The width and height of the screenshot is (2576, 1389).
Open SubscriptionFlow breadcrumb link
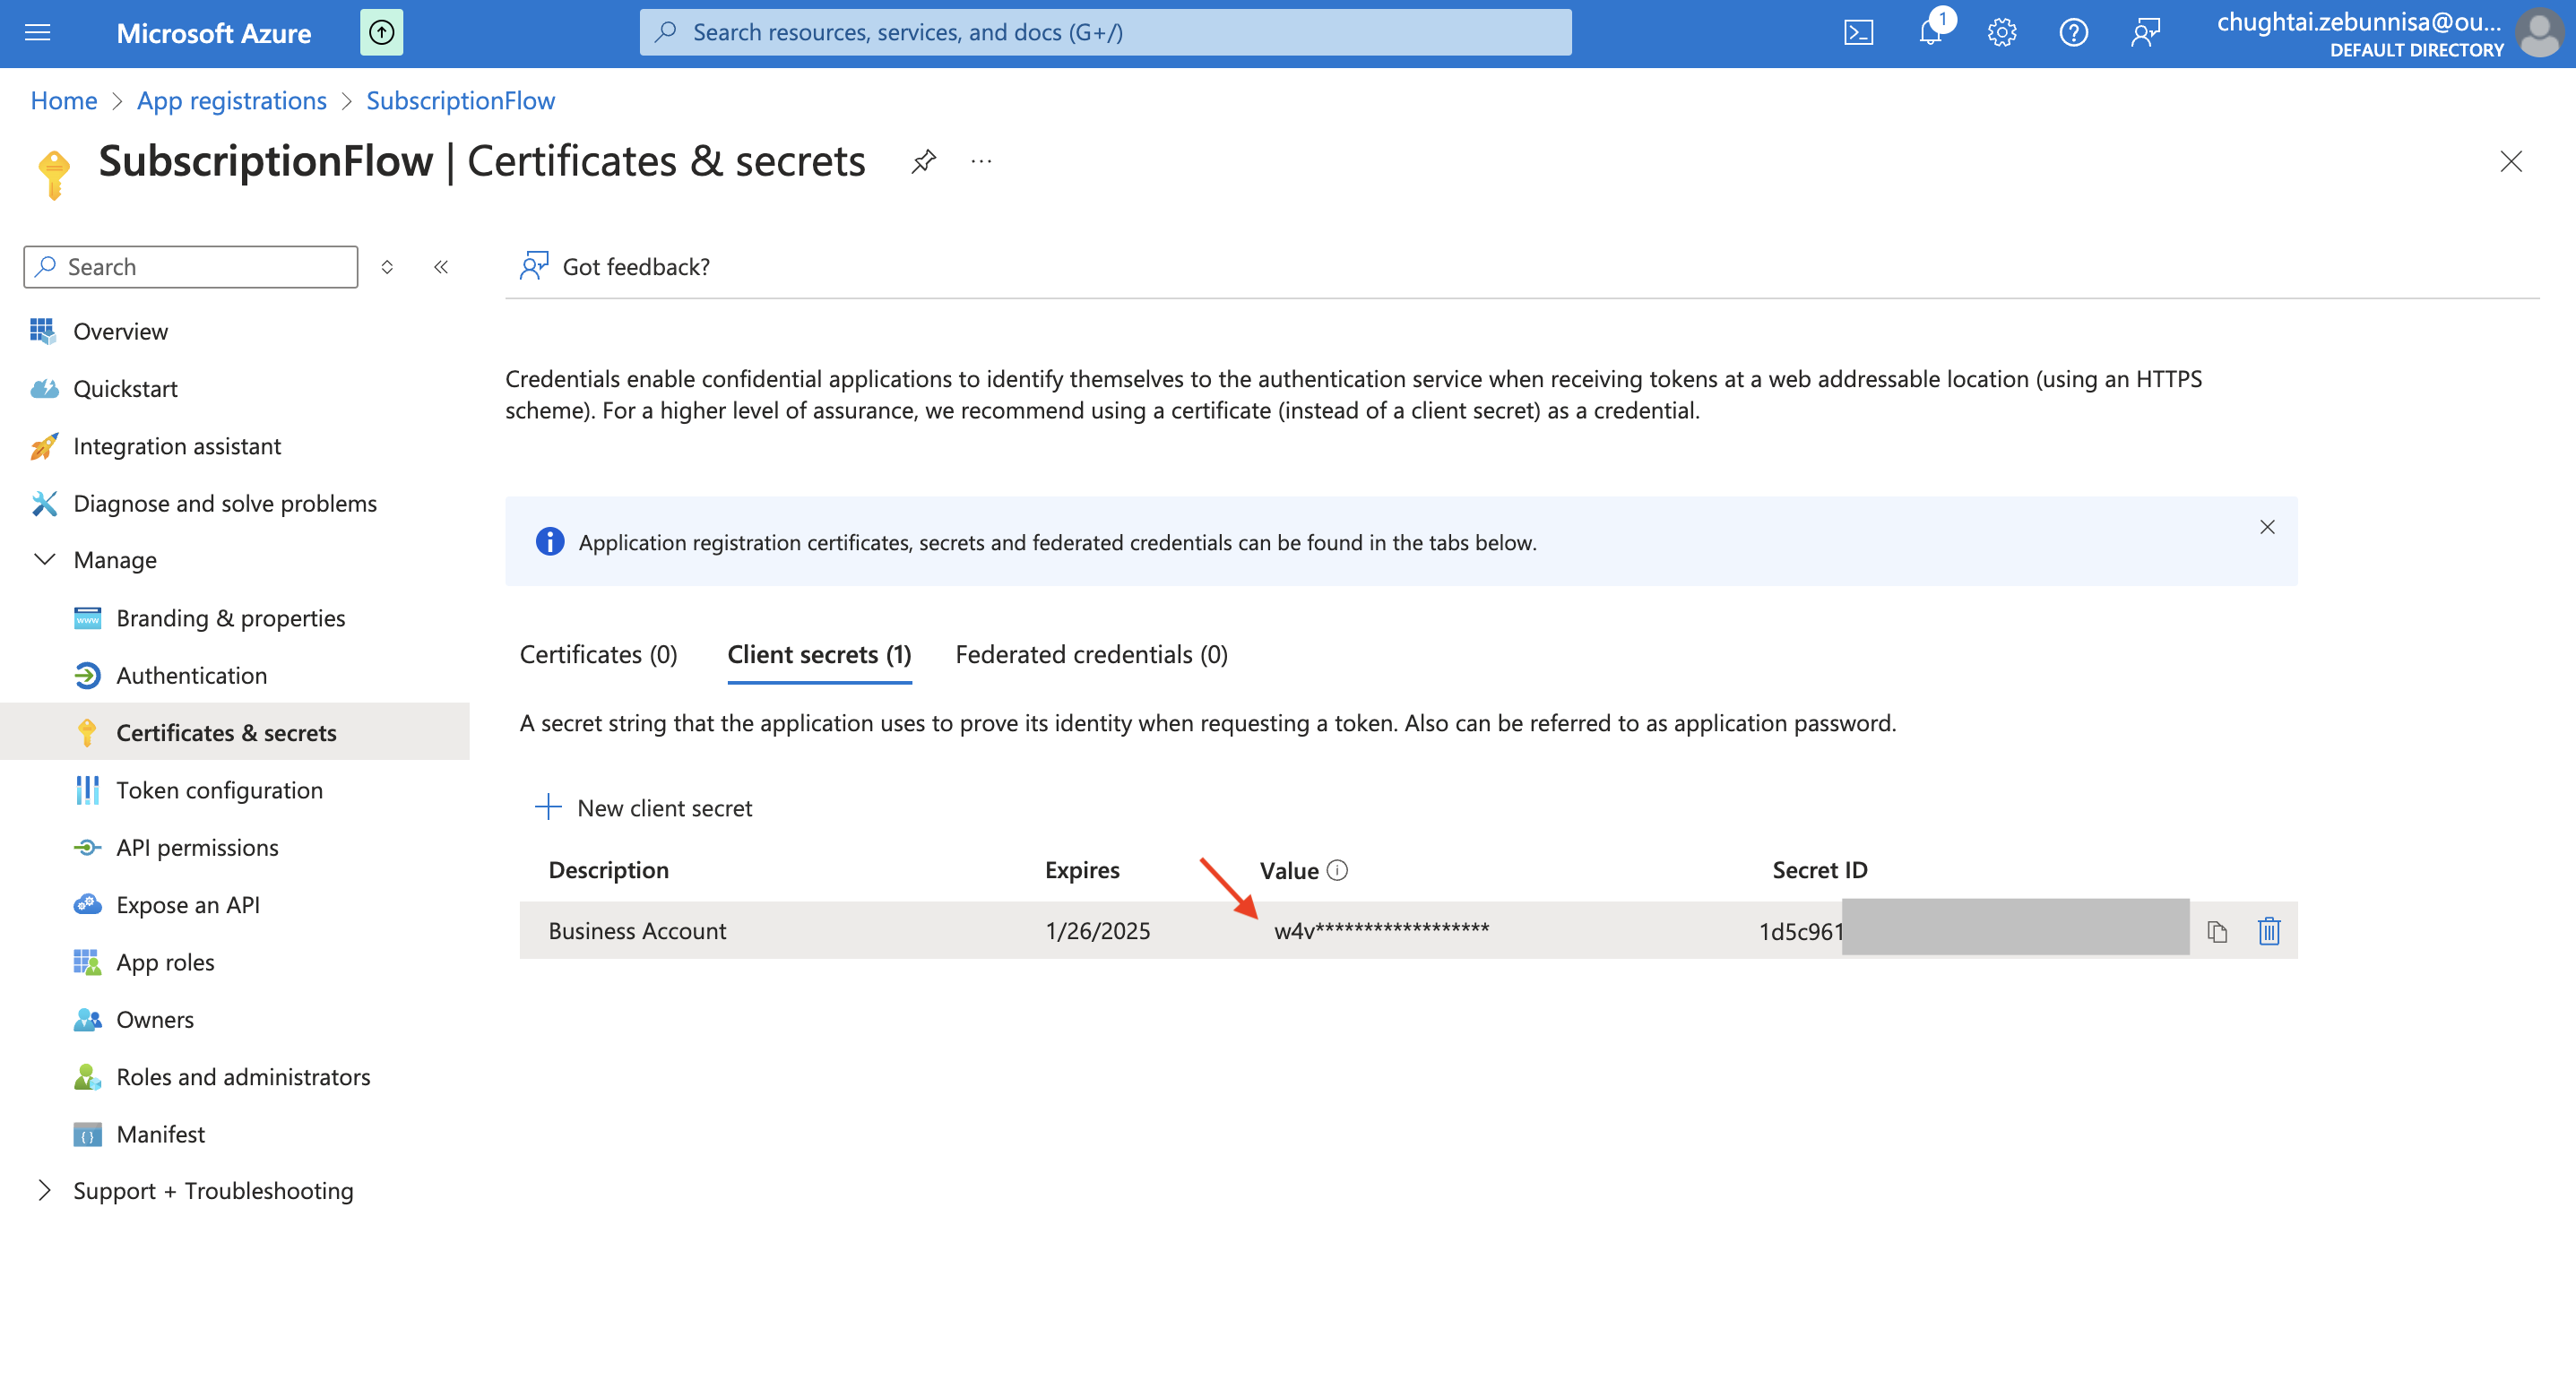(x=460, y=100)
